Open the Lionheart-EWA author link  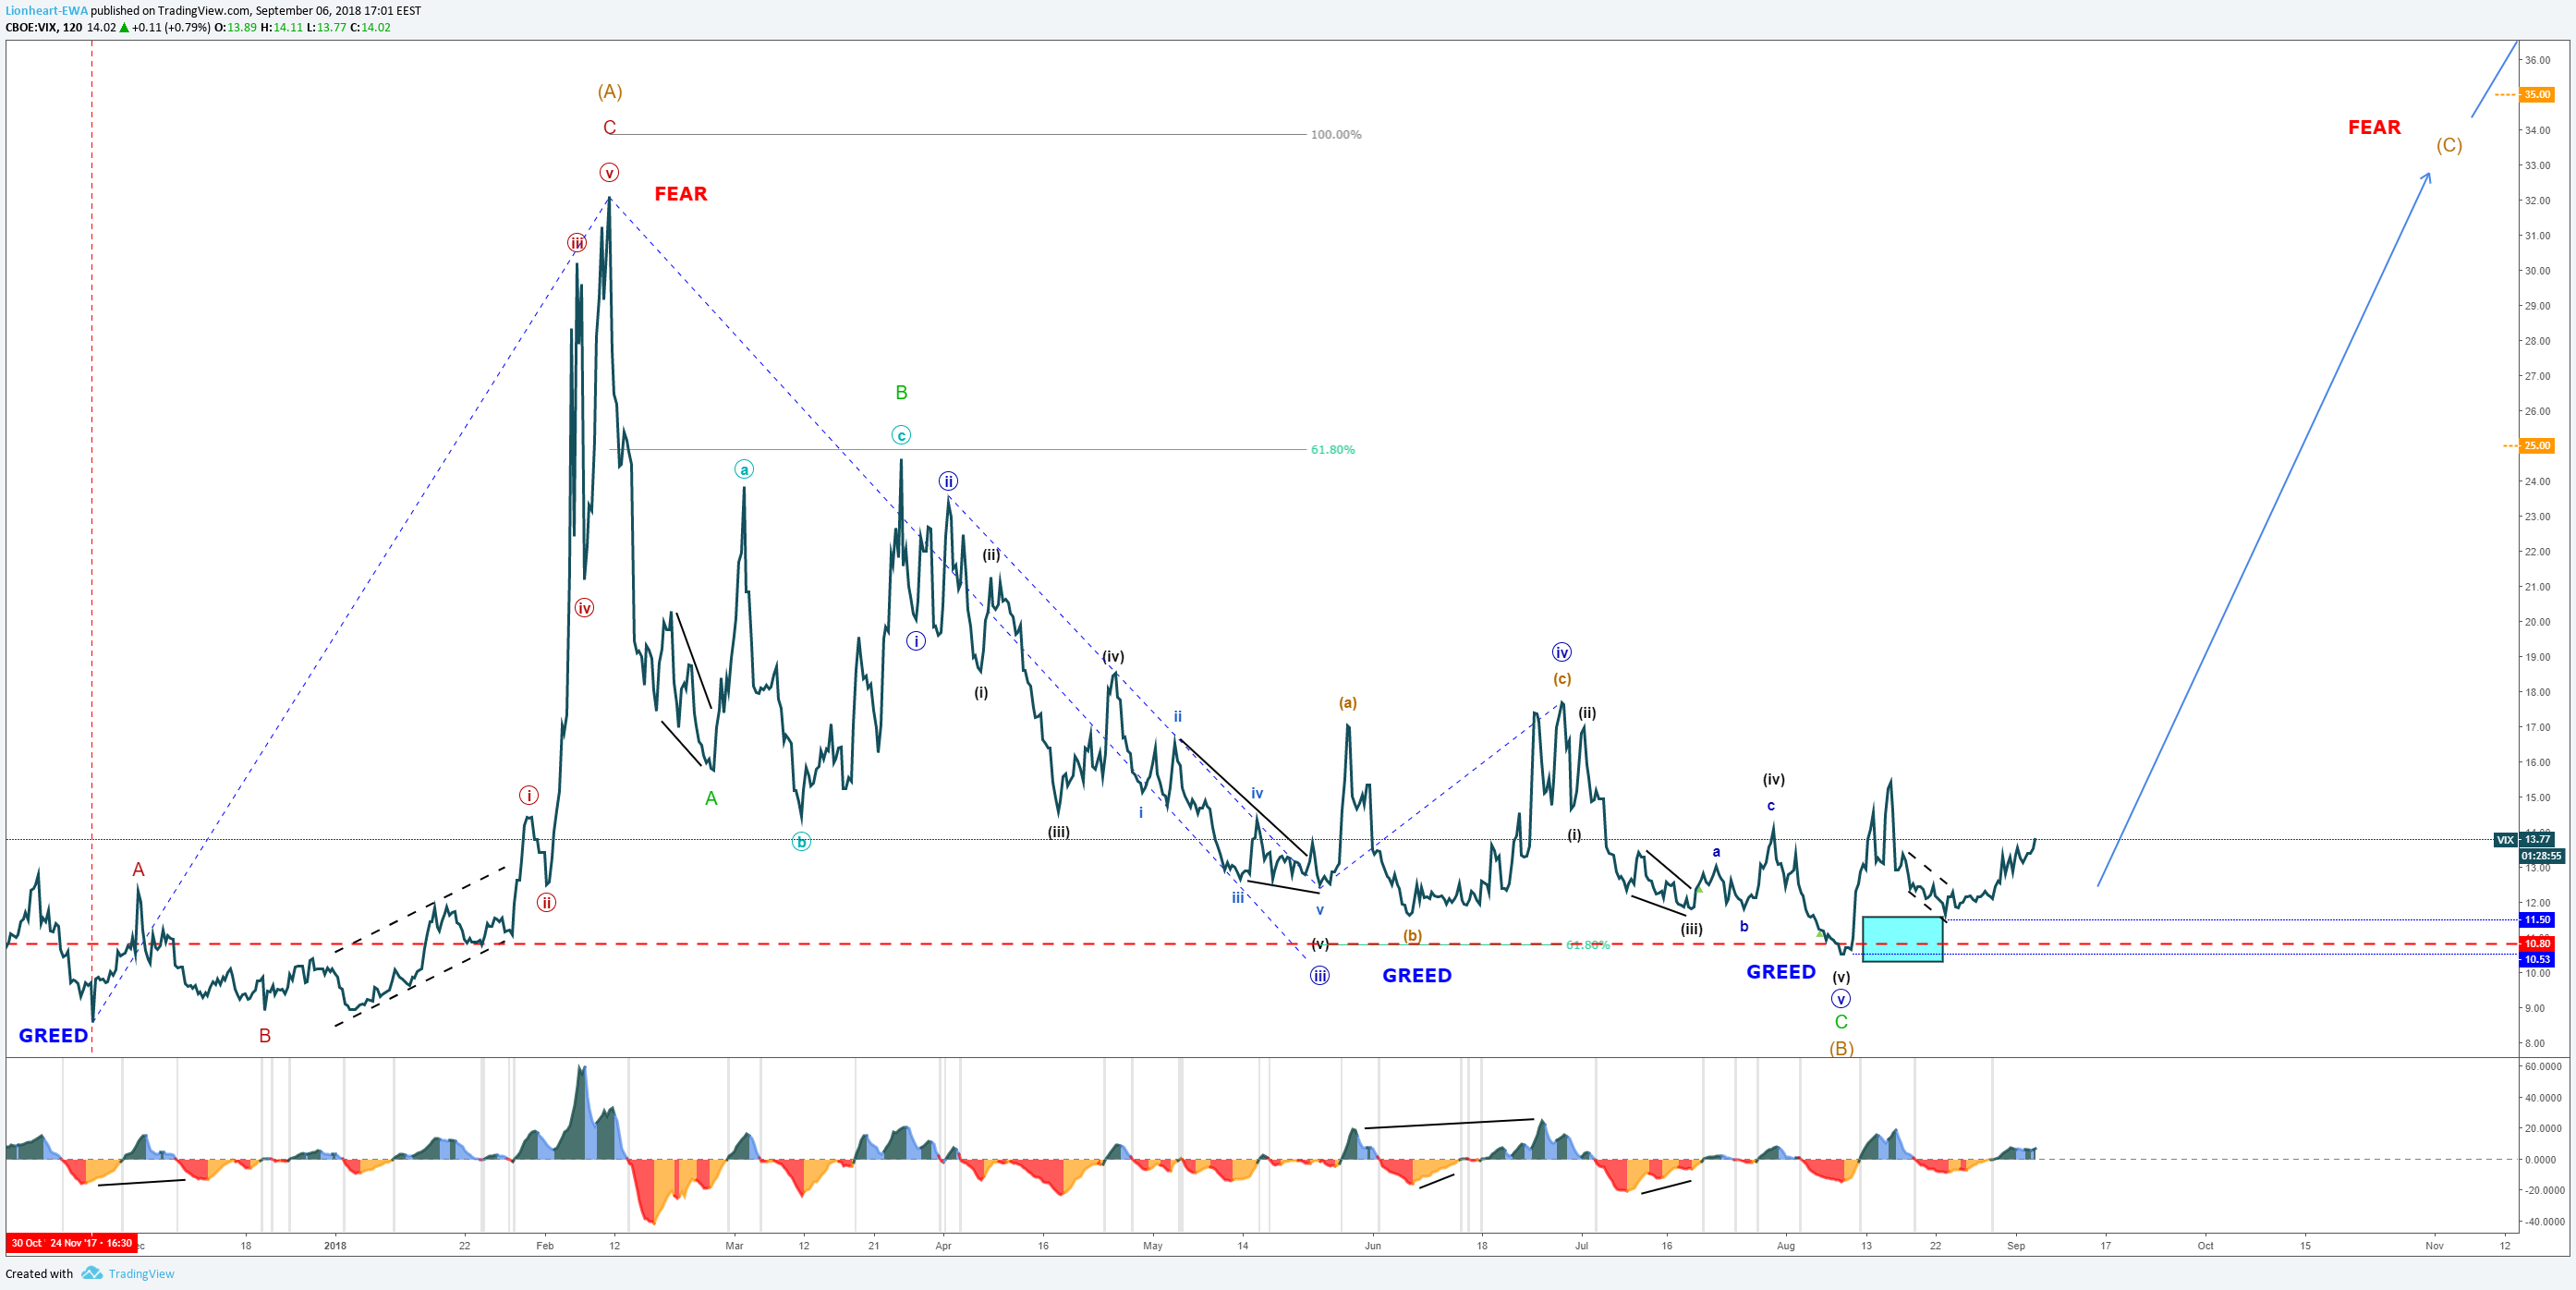46,10
